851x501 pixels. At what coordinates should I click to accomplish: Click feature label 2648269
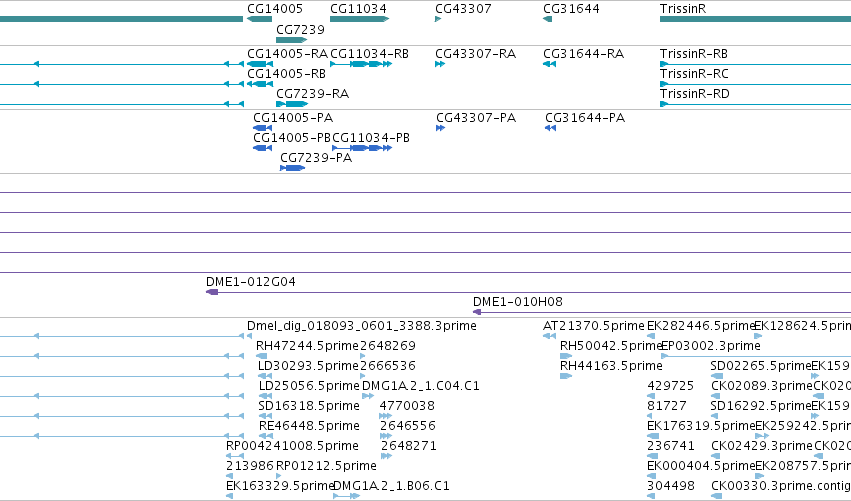coord(388,346)
